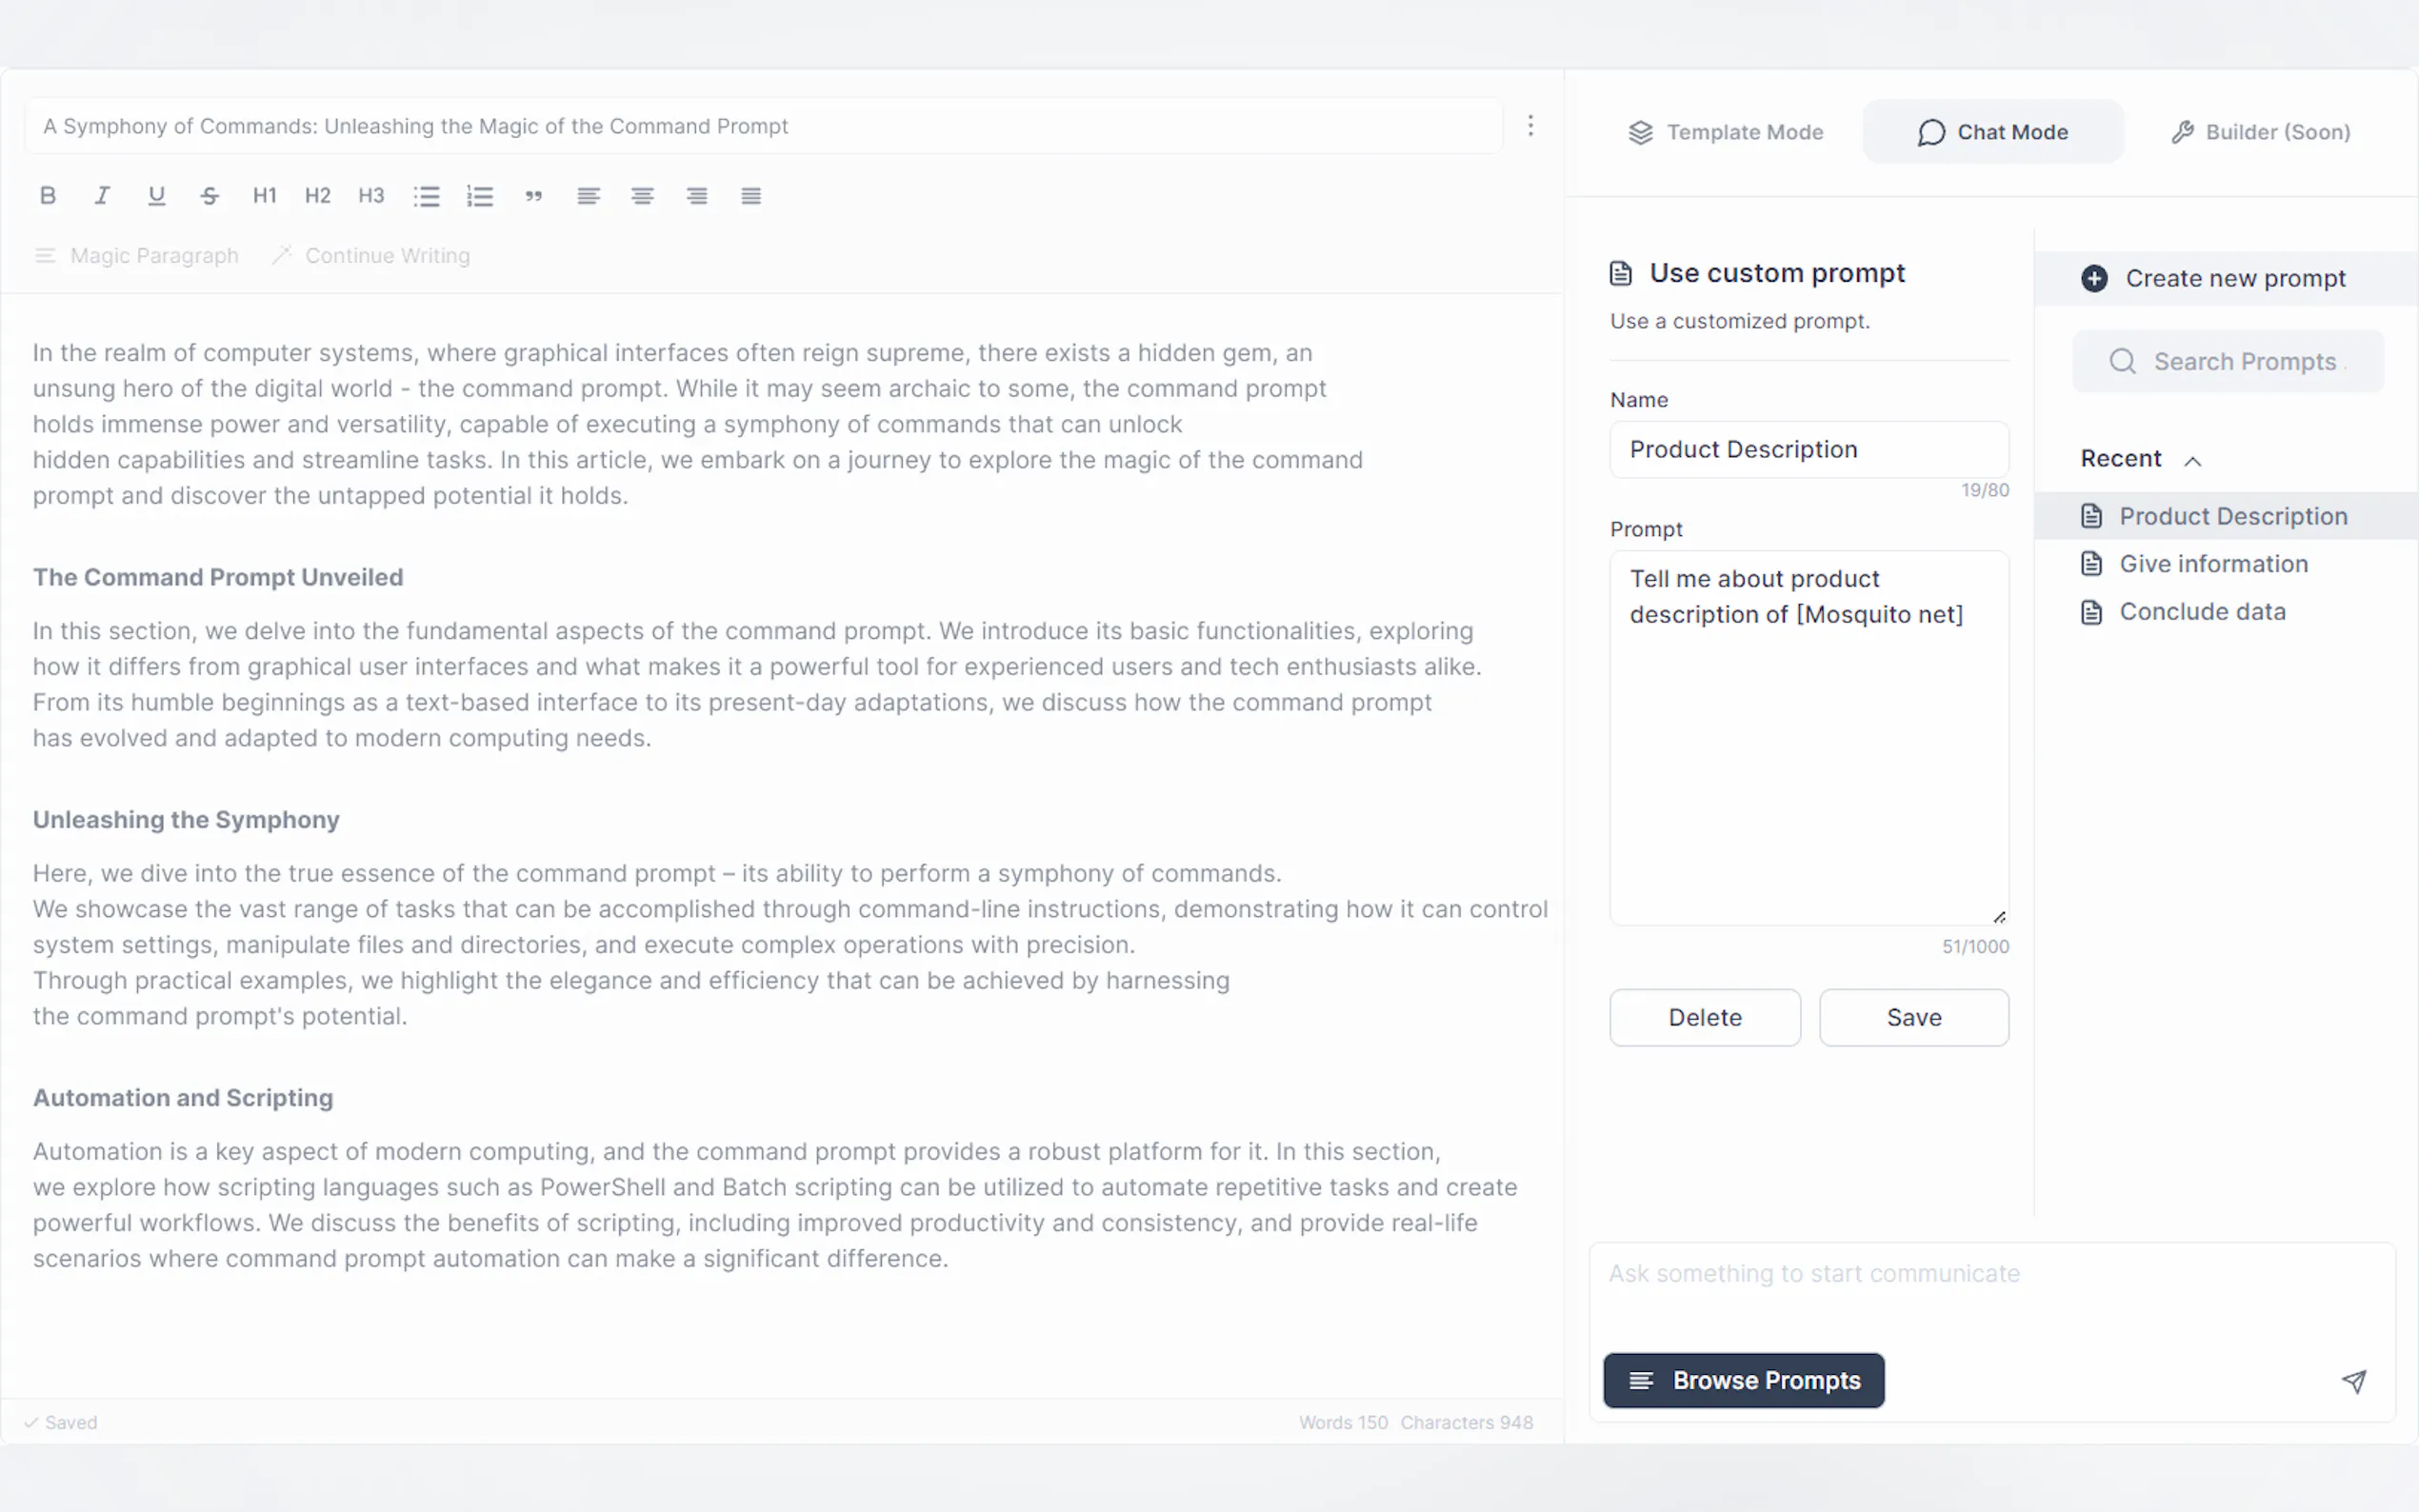Image resolution: width=2419 pixels, height=1512 pixels.
Task: Toggle bold formatting
Action: point(48,196)
